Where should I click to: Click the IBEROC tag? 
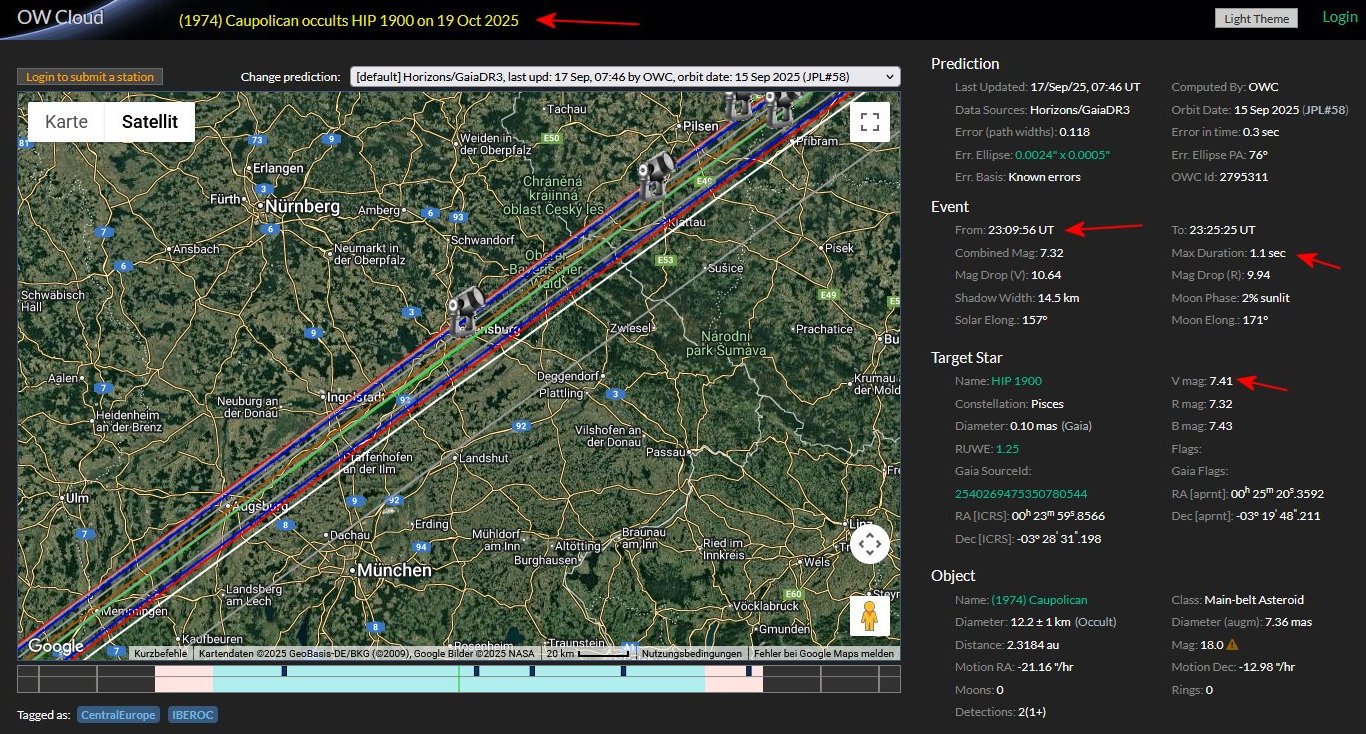[193, 715]
